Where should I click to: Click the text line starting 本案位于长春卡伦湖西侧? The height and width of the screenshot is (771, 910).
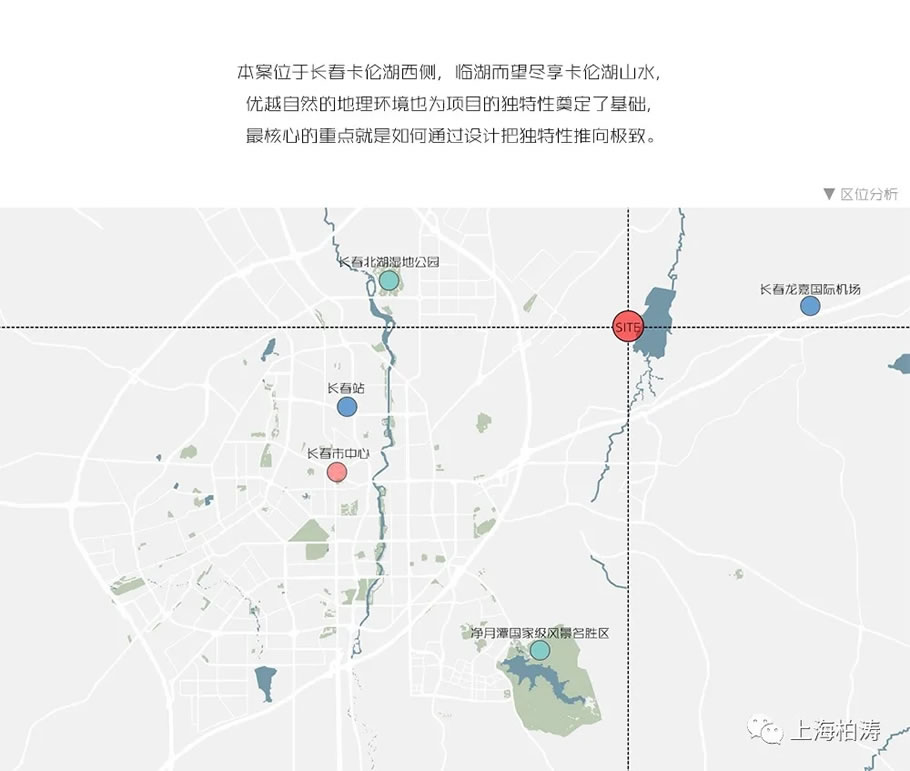[449, 72]
